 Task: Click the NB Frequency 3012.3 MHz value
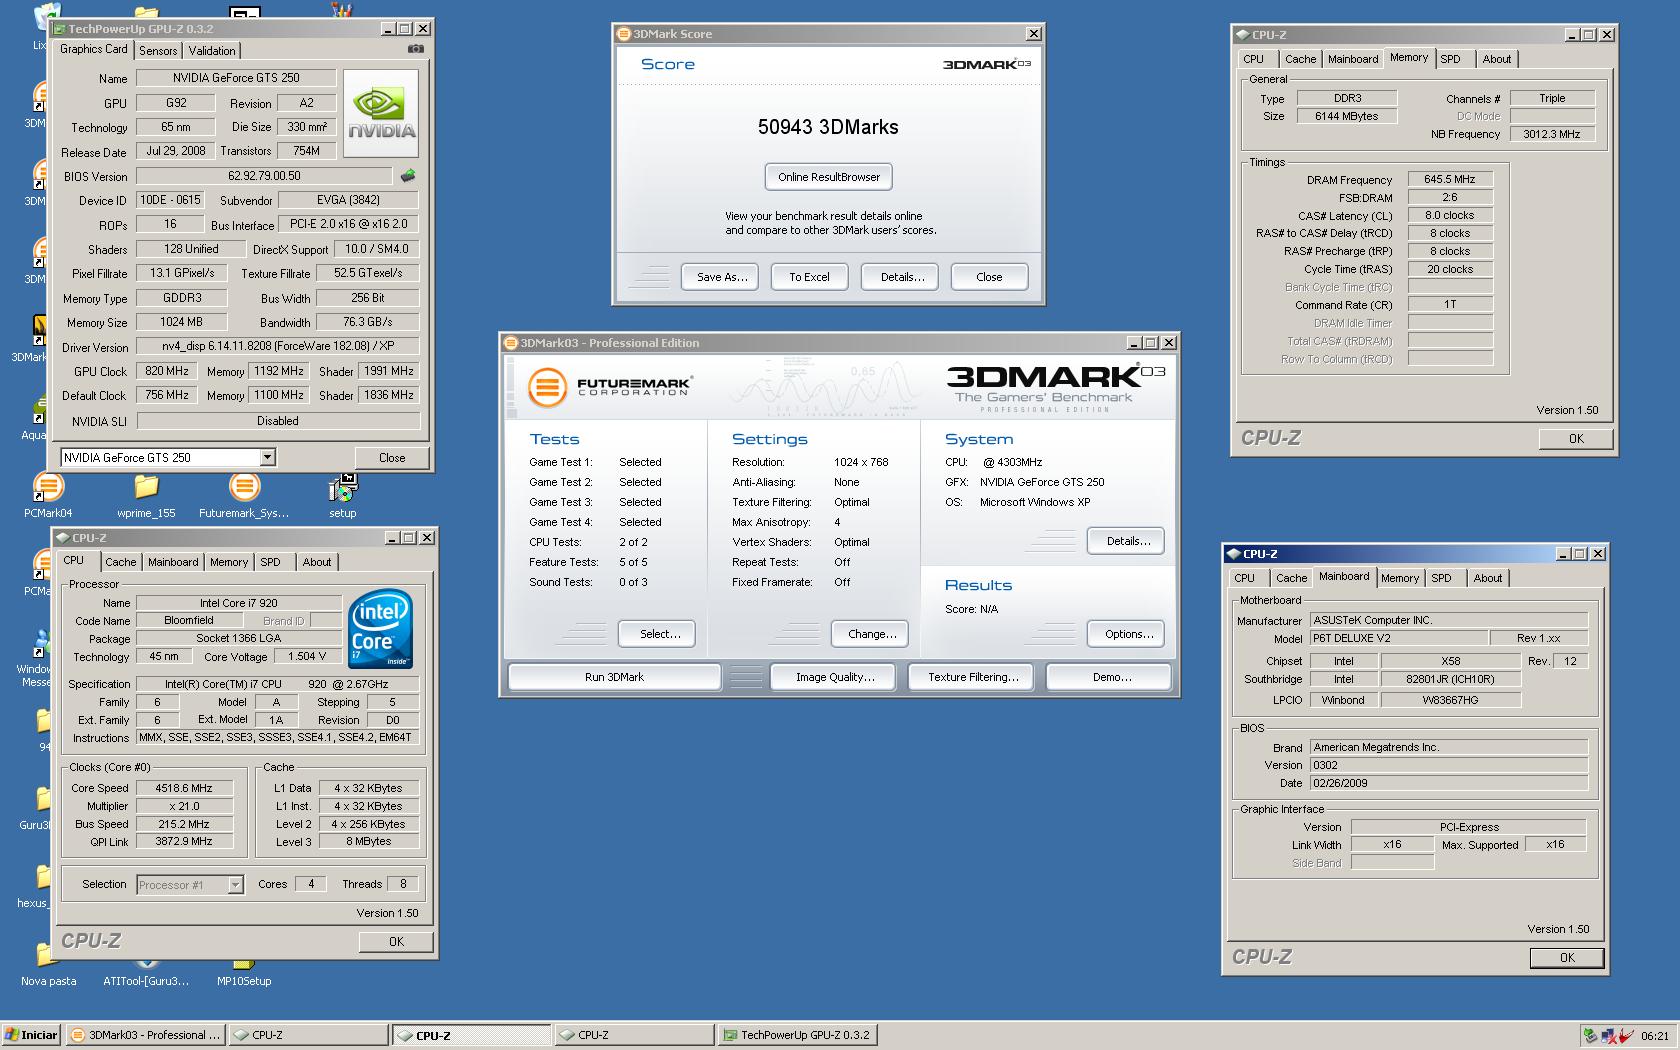[1552, 134]
